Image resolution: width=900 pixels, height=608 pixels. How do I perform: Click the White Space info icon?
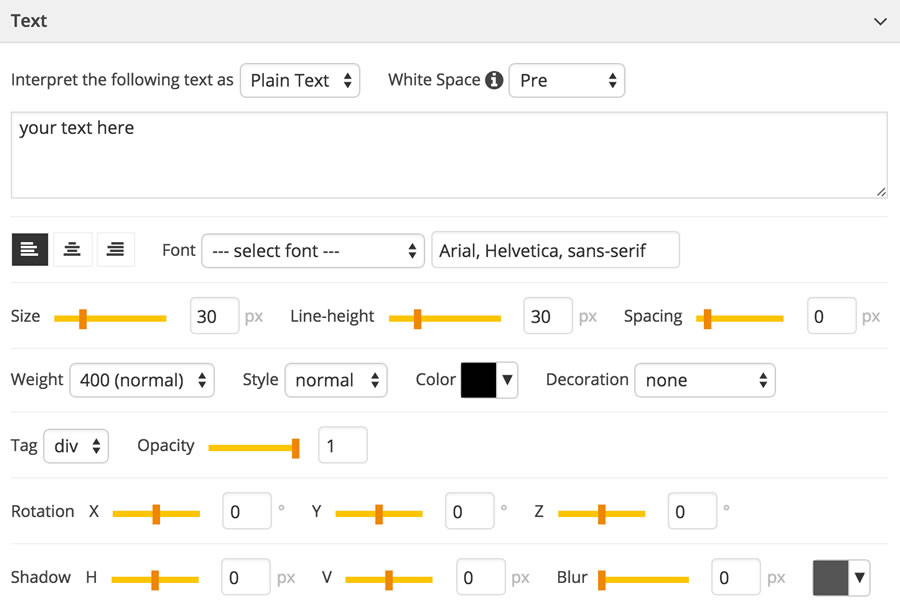coord(494,80)
